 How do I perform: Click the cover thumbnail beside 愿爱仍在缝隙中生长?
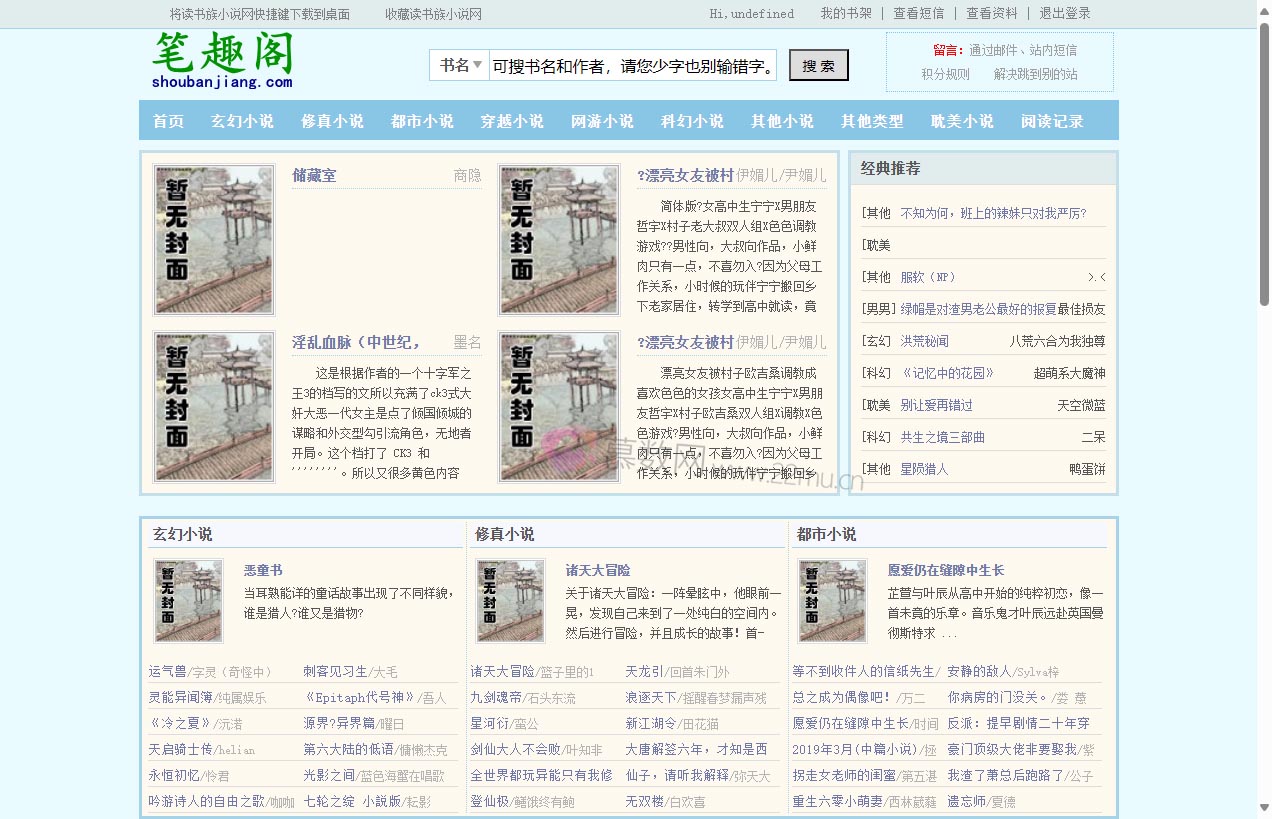832,601
